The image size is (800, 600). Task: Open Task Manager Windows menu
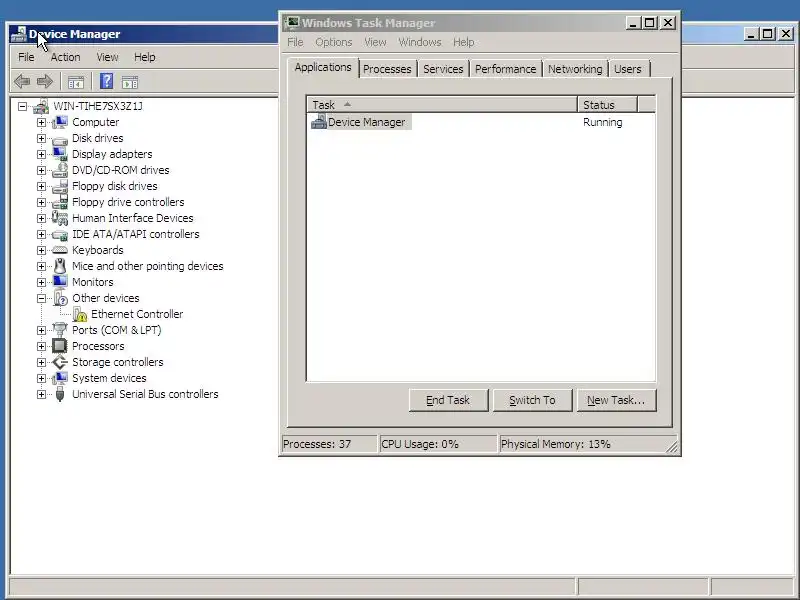419,42
